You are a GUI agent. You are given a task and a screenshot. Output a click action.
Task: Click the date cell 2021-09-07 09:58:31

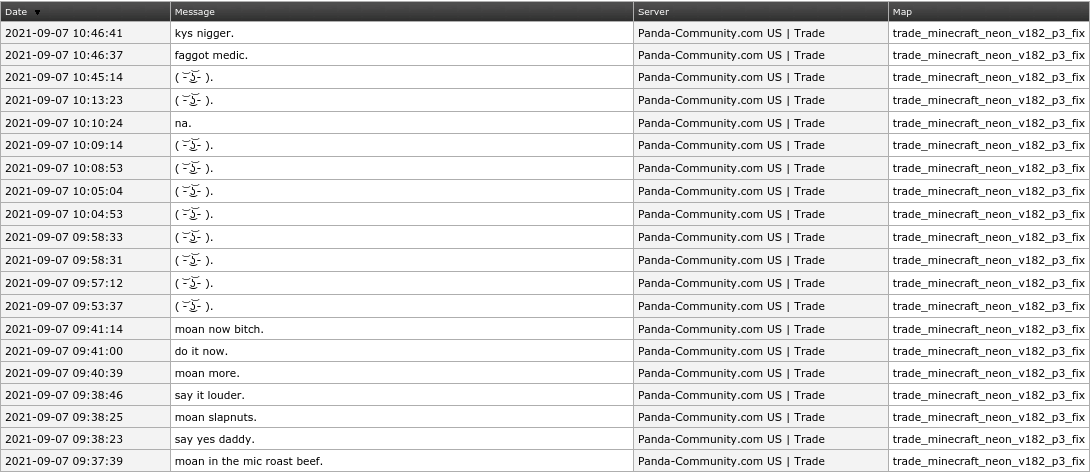coord(64,260)
